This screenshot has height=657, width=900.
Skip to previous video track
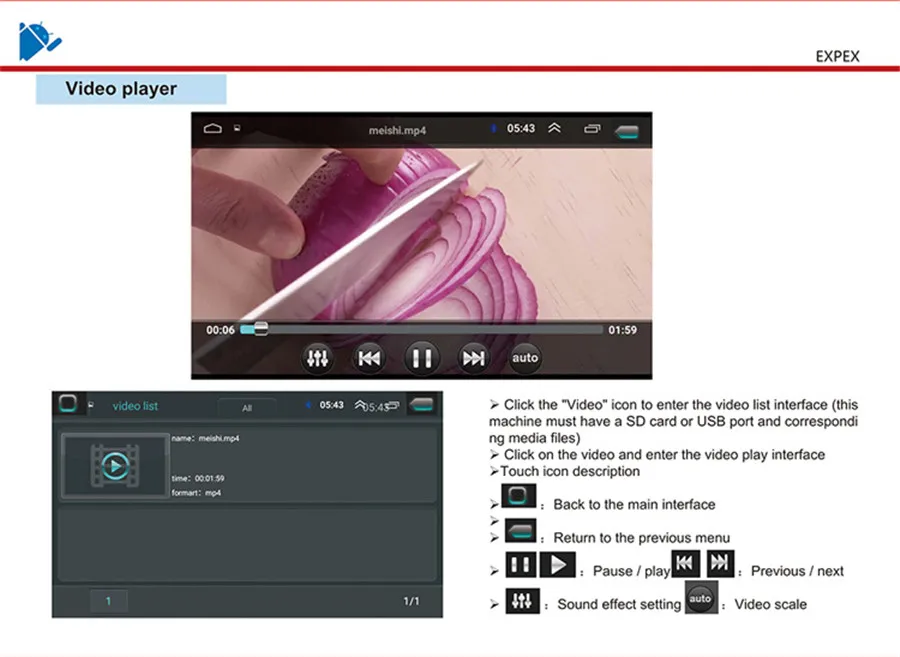[368, 358]
